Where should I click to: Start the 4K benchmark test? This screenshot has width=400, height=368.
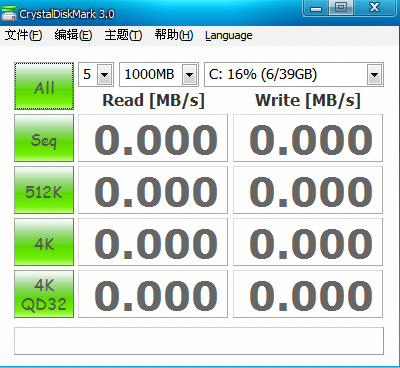44,242
